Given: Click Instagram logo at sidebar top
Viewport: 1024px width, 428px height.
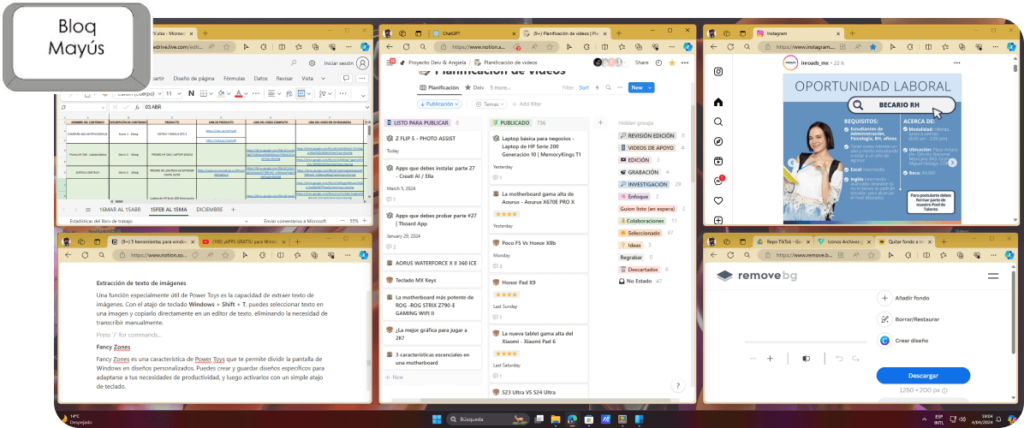Looking at the screenshot, I should (718, 72).
